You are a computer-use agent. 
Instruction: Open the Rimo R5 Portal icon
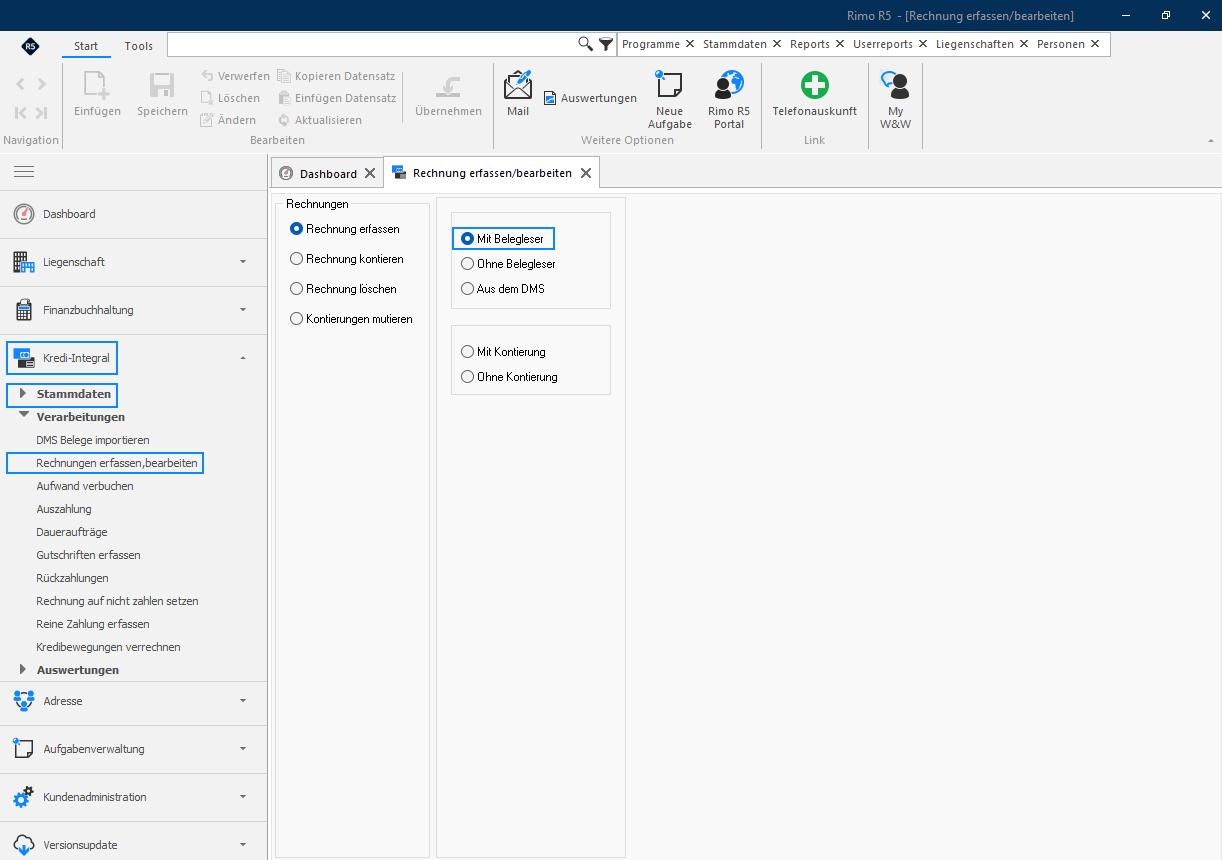coord(729,86)
